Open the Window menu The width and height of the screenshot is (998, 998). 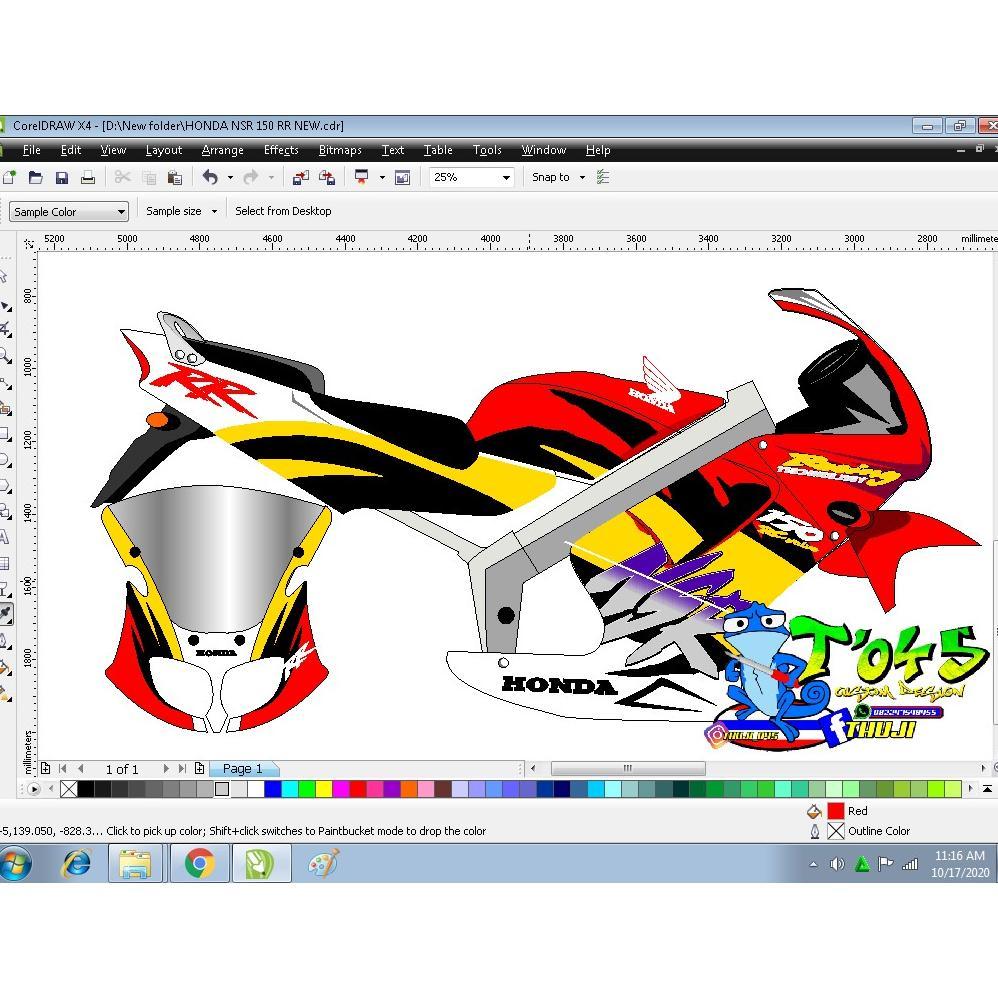[544, 150]
